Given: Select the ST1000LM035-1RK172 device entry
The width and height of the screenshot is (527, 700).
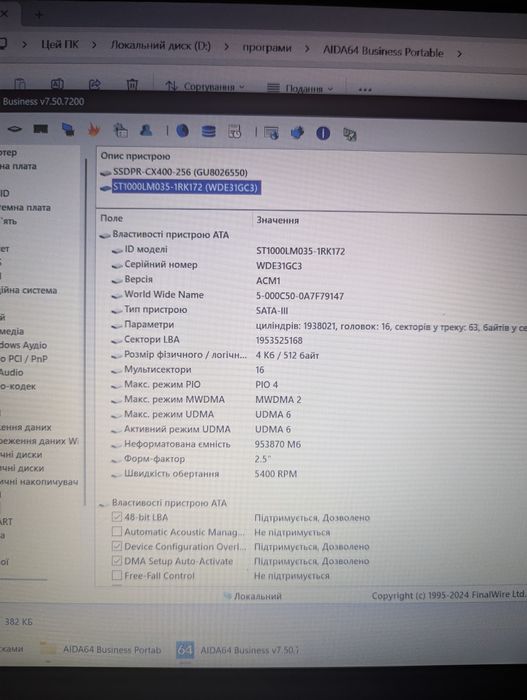Looking at the screenshot, I should 185,187.
